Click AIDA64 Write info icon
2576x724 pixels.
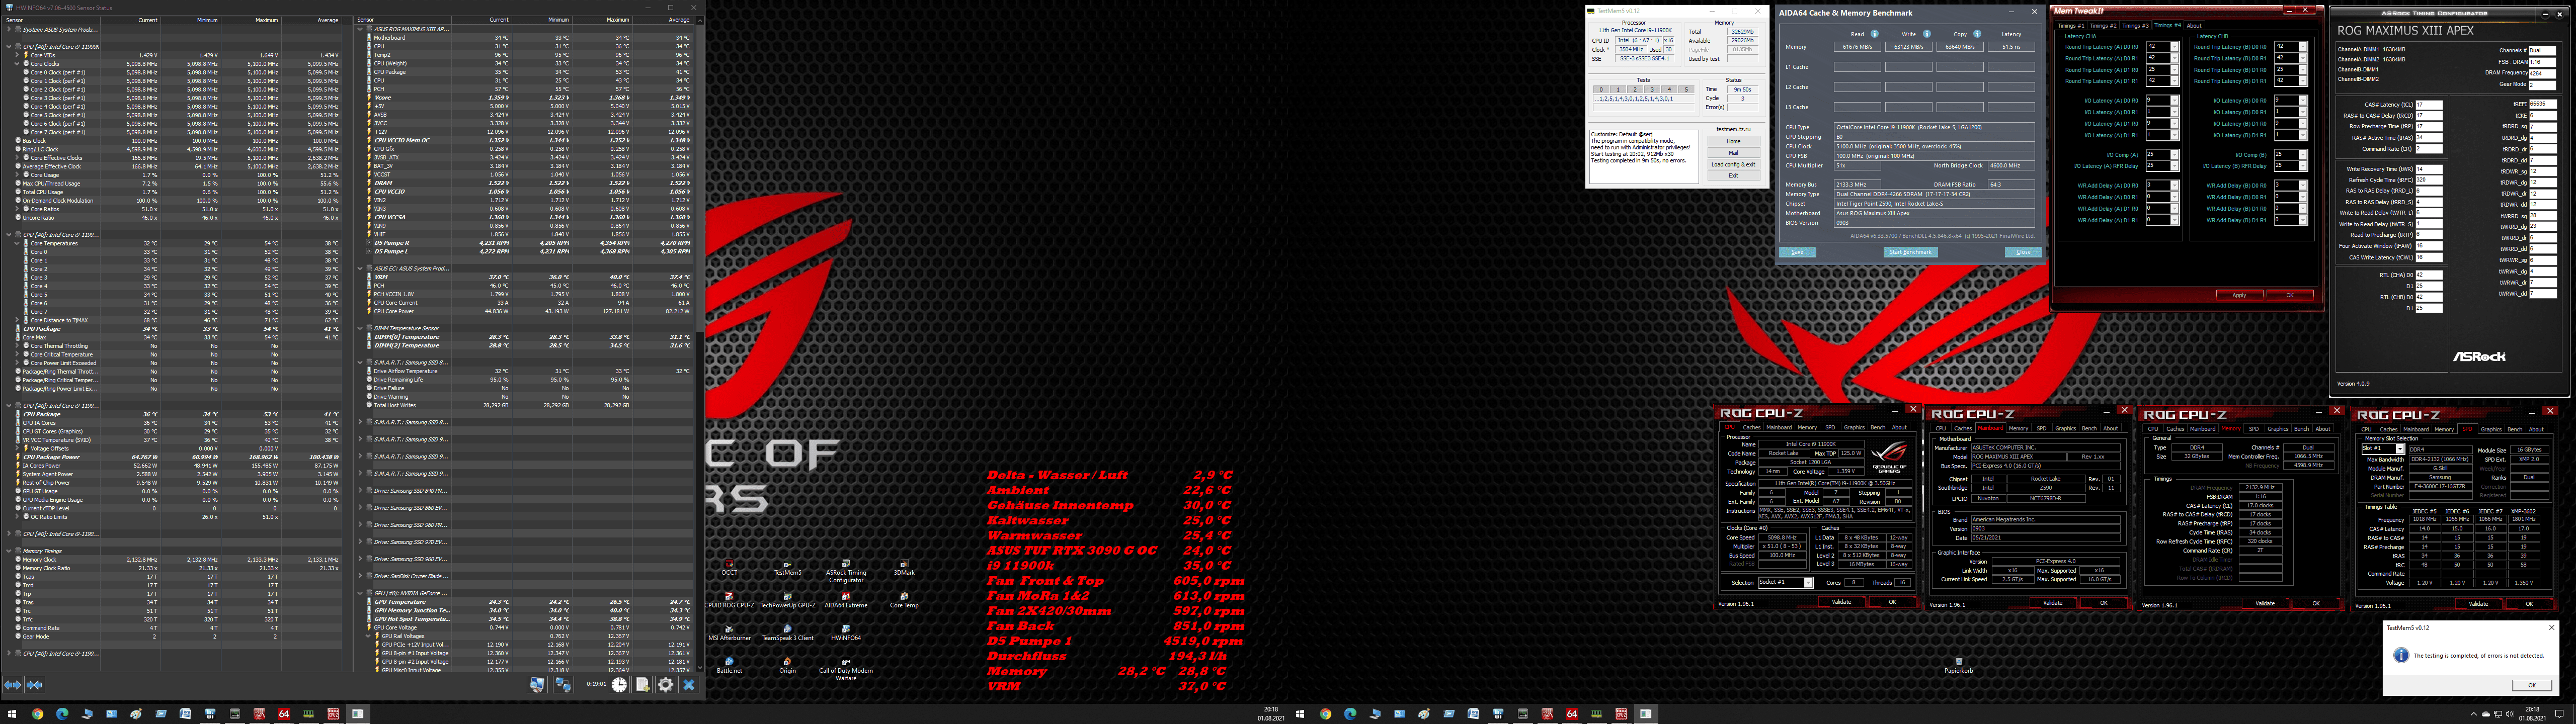[x=1927, y=34]
